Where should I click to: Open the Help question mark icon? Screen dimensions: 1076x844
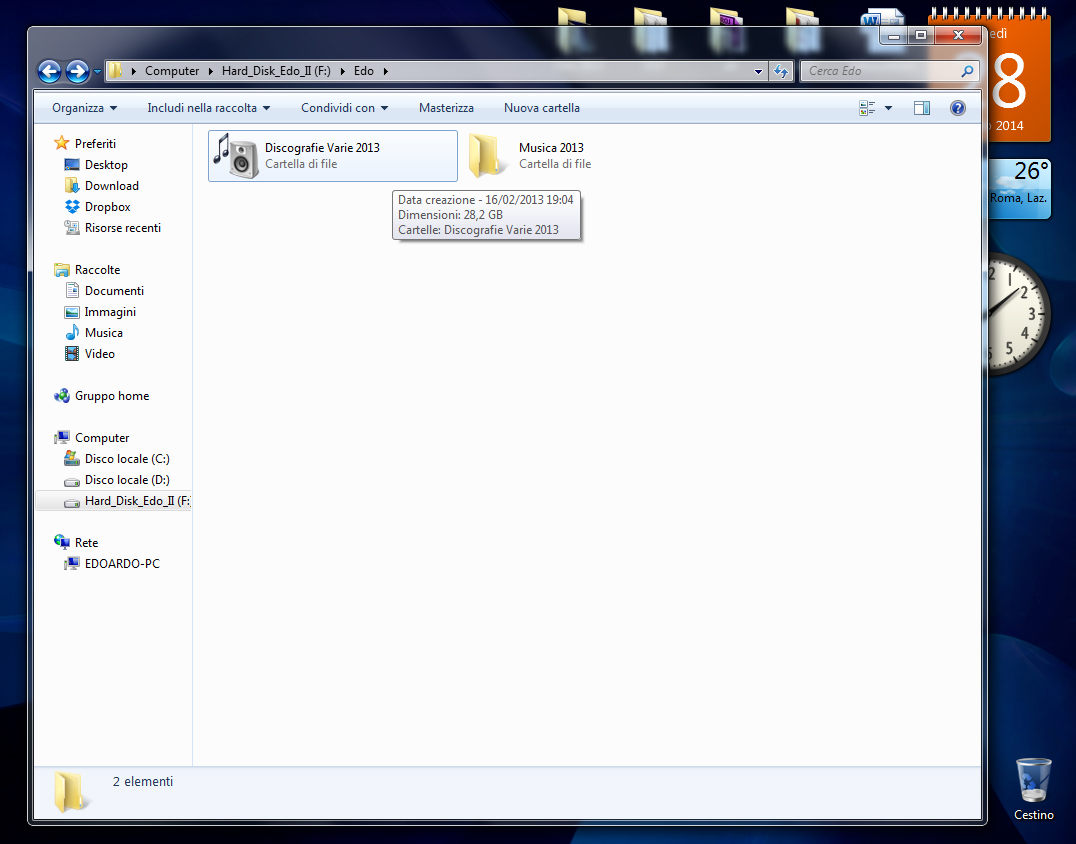957,108
